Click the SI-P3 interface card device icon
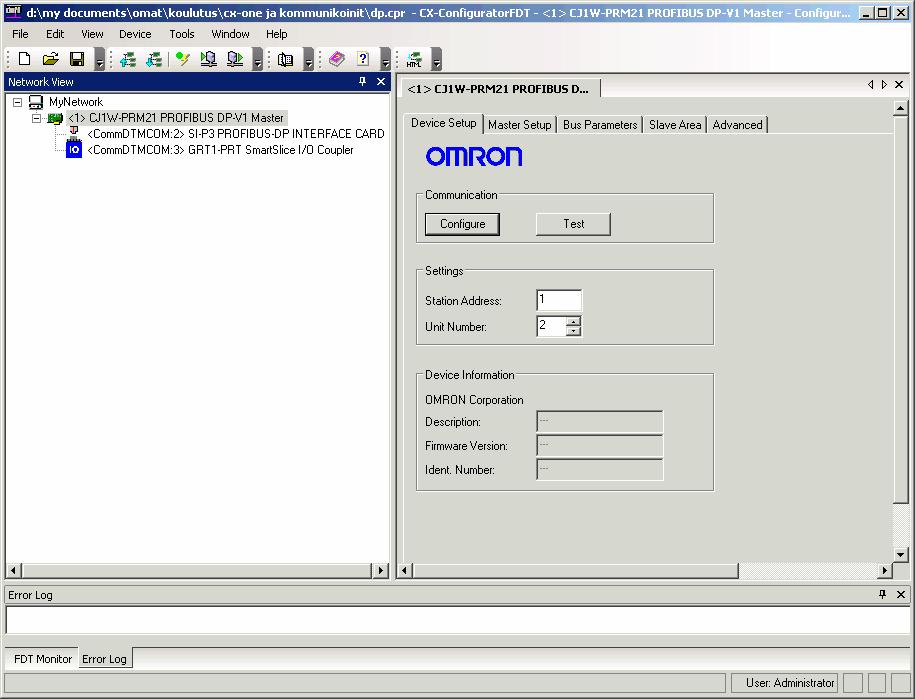The height and width of the screenshot is (699, 915). click(x=74, y=134)
